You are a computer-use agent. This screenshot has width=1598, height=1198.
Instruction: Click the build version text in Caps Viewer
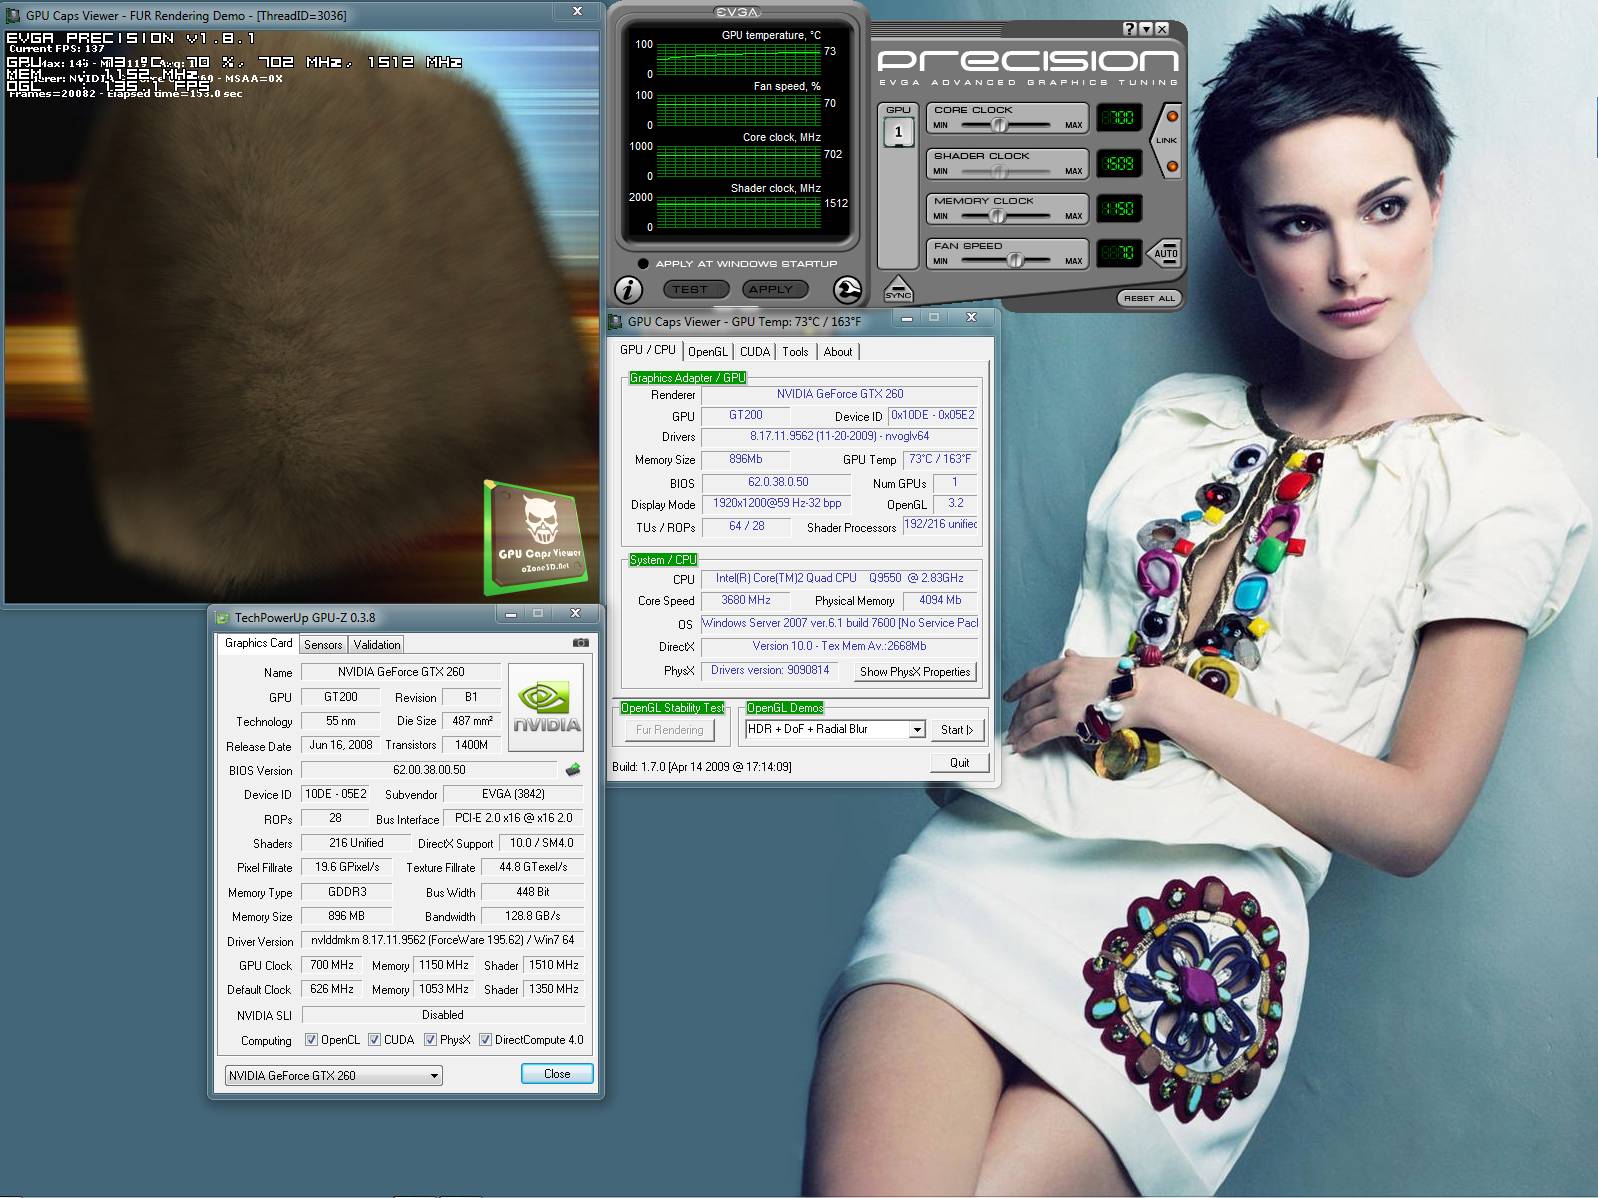[702, 767]
